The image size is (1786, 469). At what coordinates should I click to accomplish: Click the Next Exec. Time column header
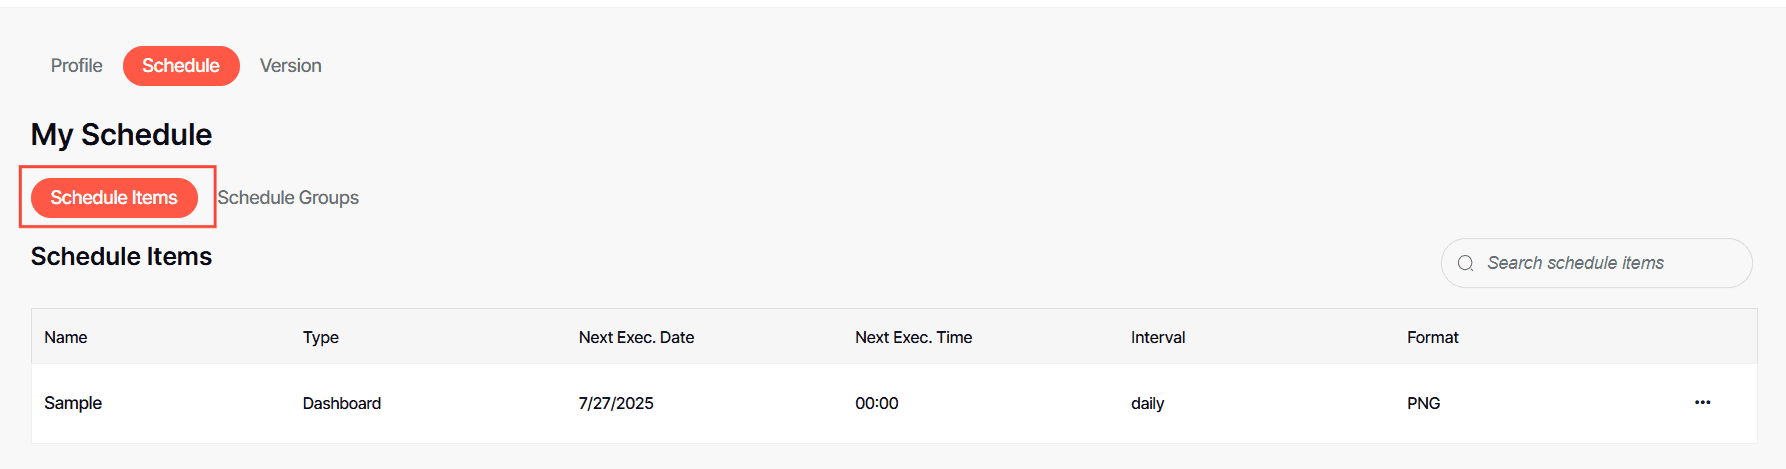click(913, 337)
